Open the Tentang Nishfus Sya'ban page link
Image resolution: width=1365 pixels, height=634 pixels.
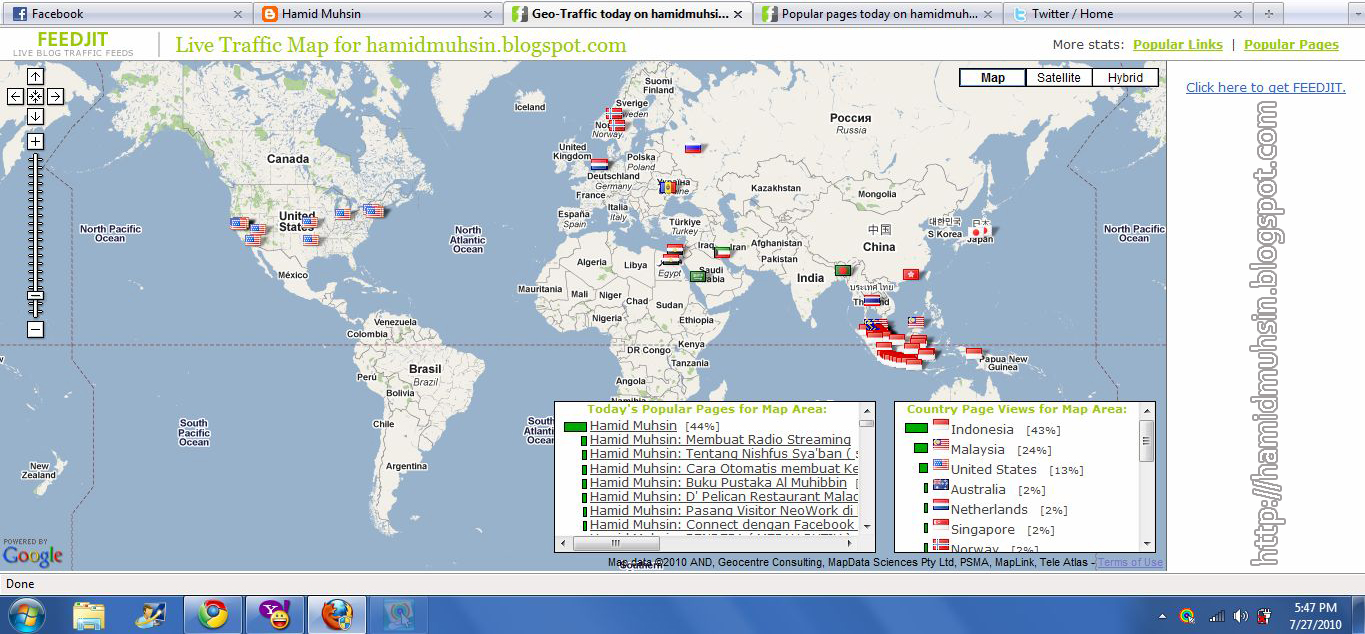[x=724, y=454]
